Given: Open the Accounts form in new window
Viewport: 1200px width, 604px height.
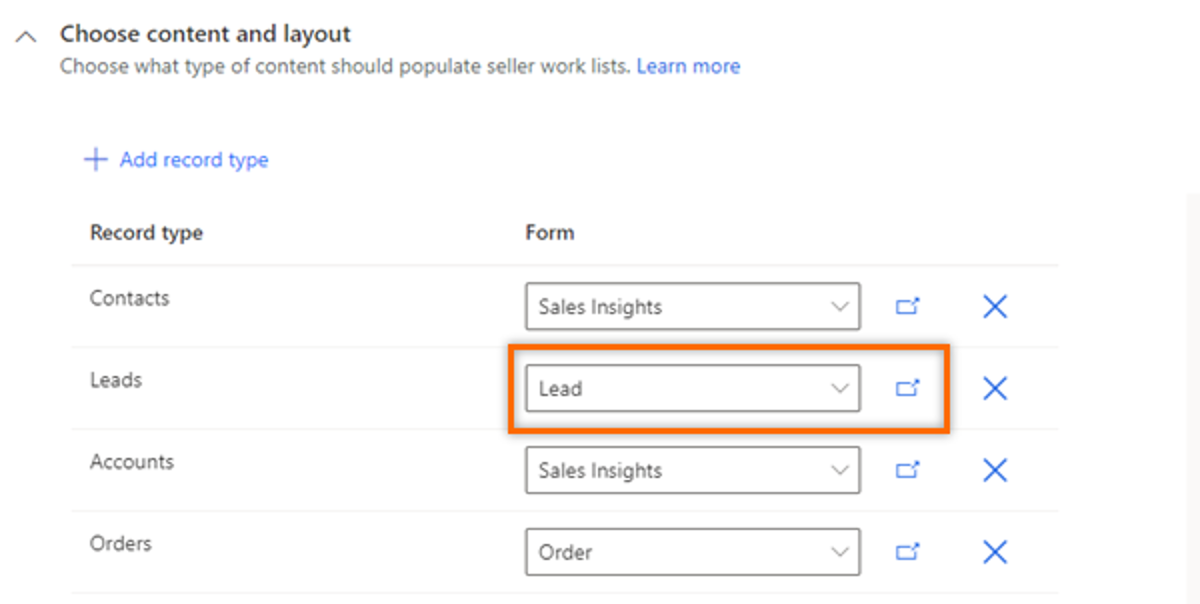Looking at the screenshot, I should click(x=907, y=470).
